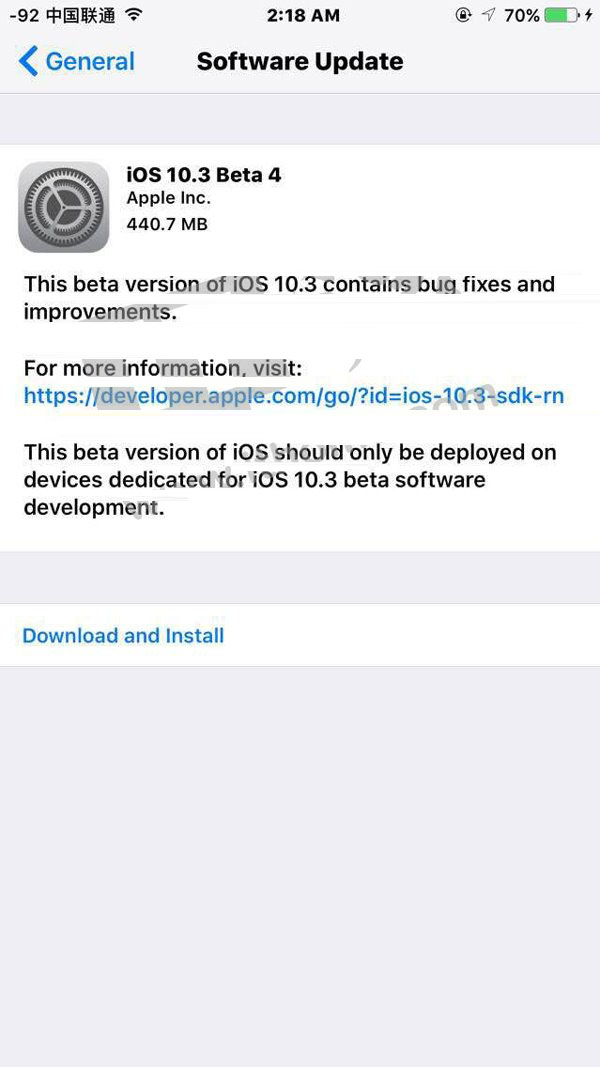Tap the battery icon in status bar
600x1067 pixels.
[x=563, y=15]
